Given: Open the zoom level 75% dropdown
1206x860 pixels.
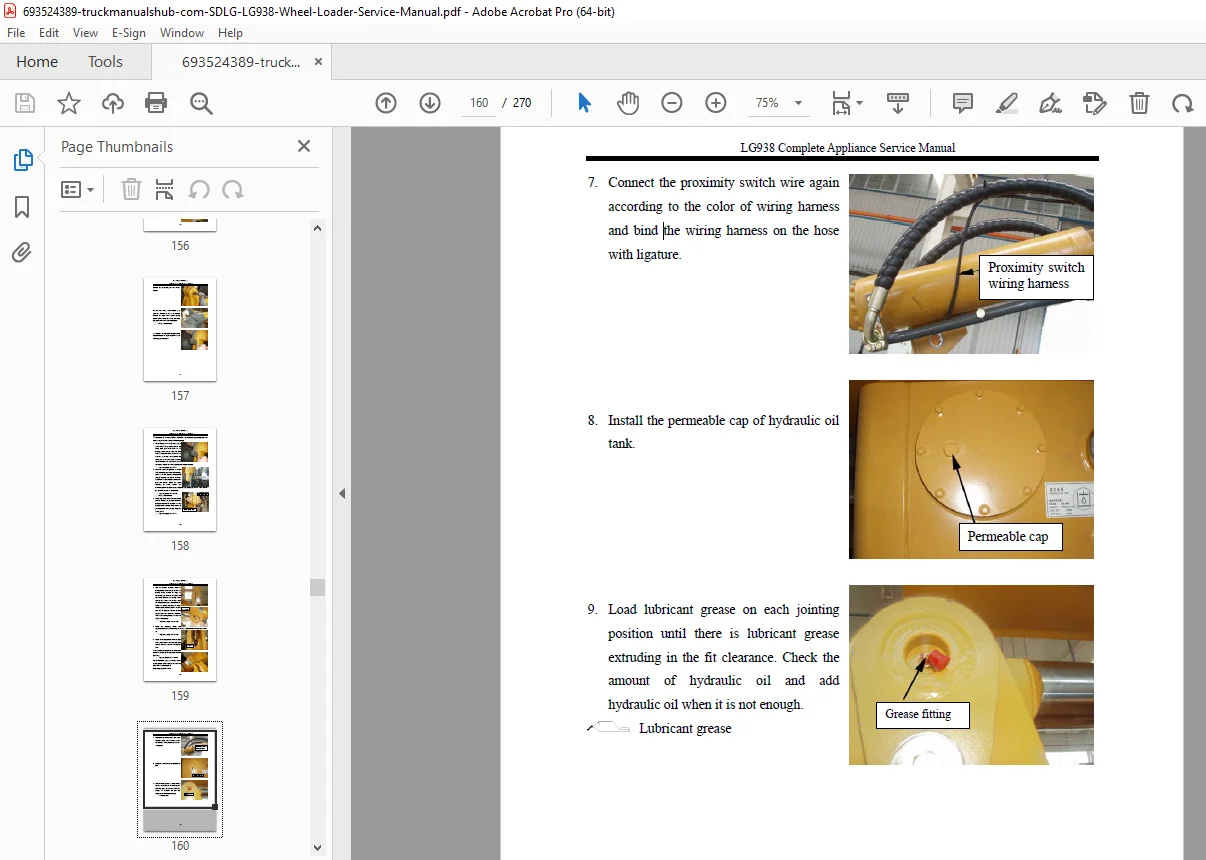Looking at the screenshot, I should [778, 103].
